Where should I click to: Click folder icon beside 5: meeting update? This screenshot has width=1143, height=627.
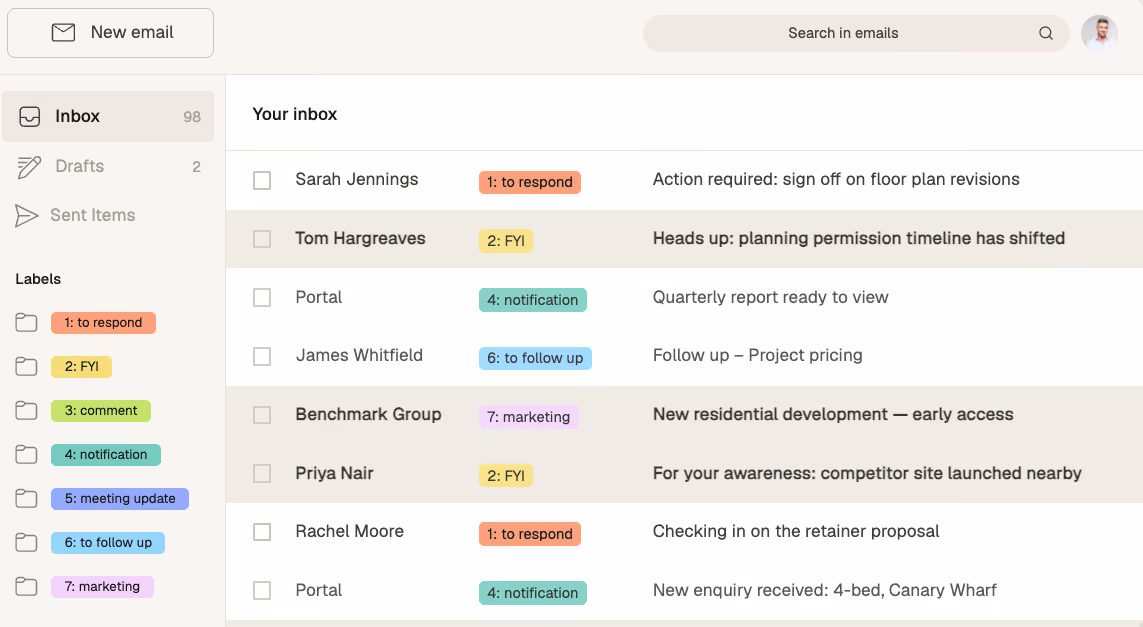pyautogui.click(x=26, y=499)
